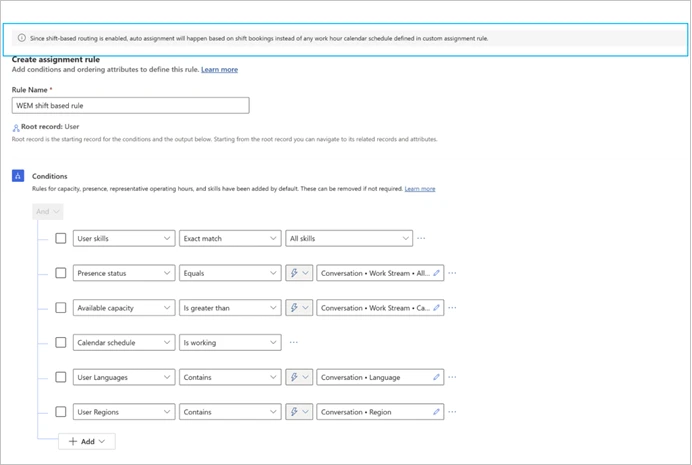Screen dimensions: 692x465
Task: Expand the Is working operator dropdown
Action: tap(230, 342)
